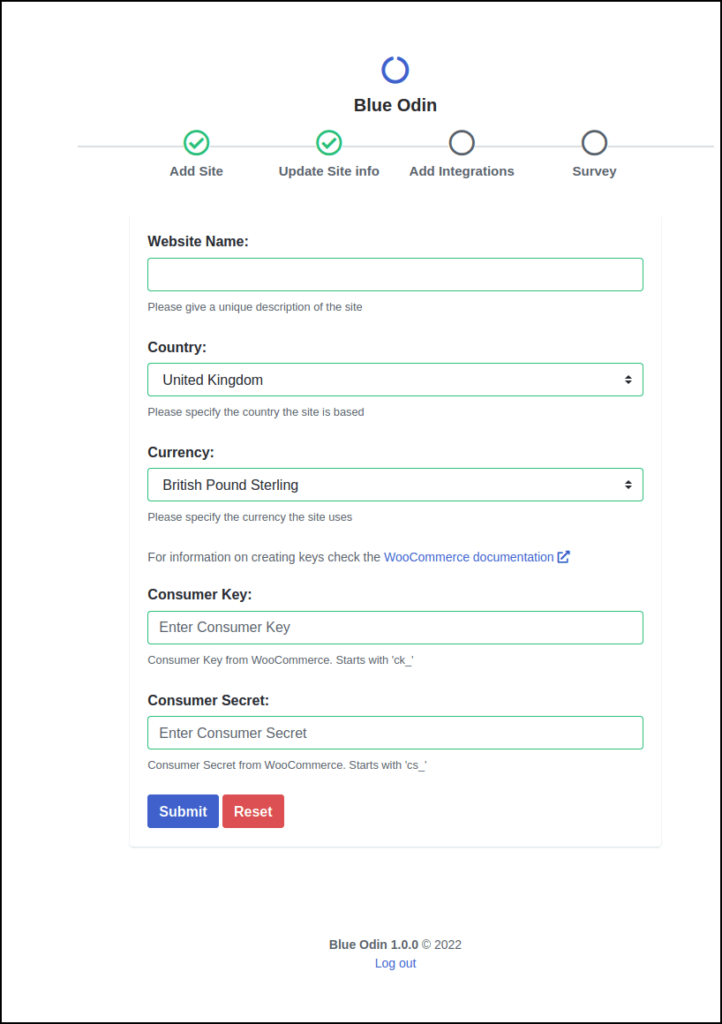The width and height of the screenshot is (722, 1024).
Task: Click the external link icon beside WooCommerce documentation
Action: point(565,556)
